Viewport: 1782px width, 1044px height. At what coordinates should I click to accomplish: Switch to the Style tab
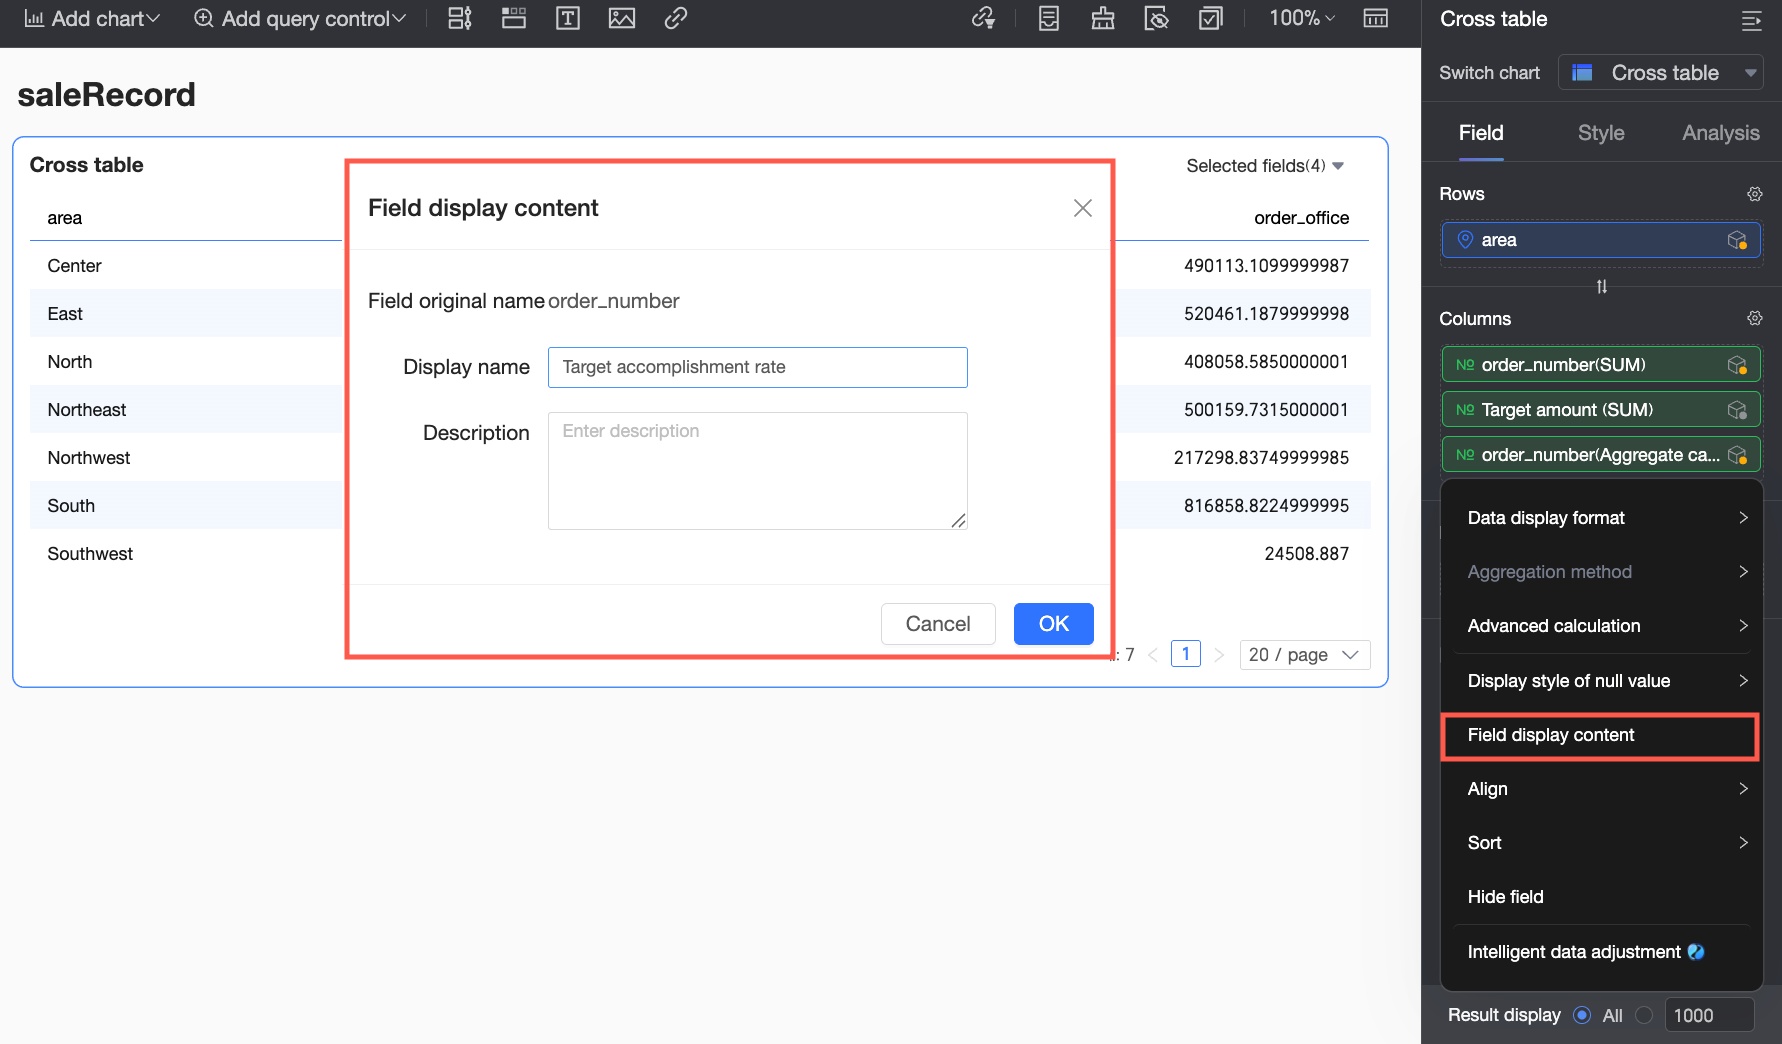1601,133
